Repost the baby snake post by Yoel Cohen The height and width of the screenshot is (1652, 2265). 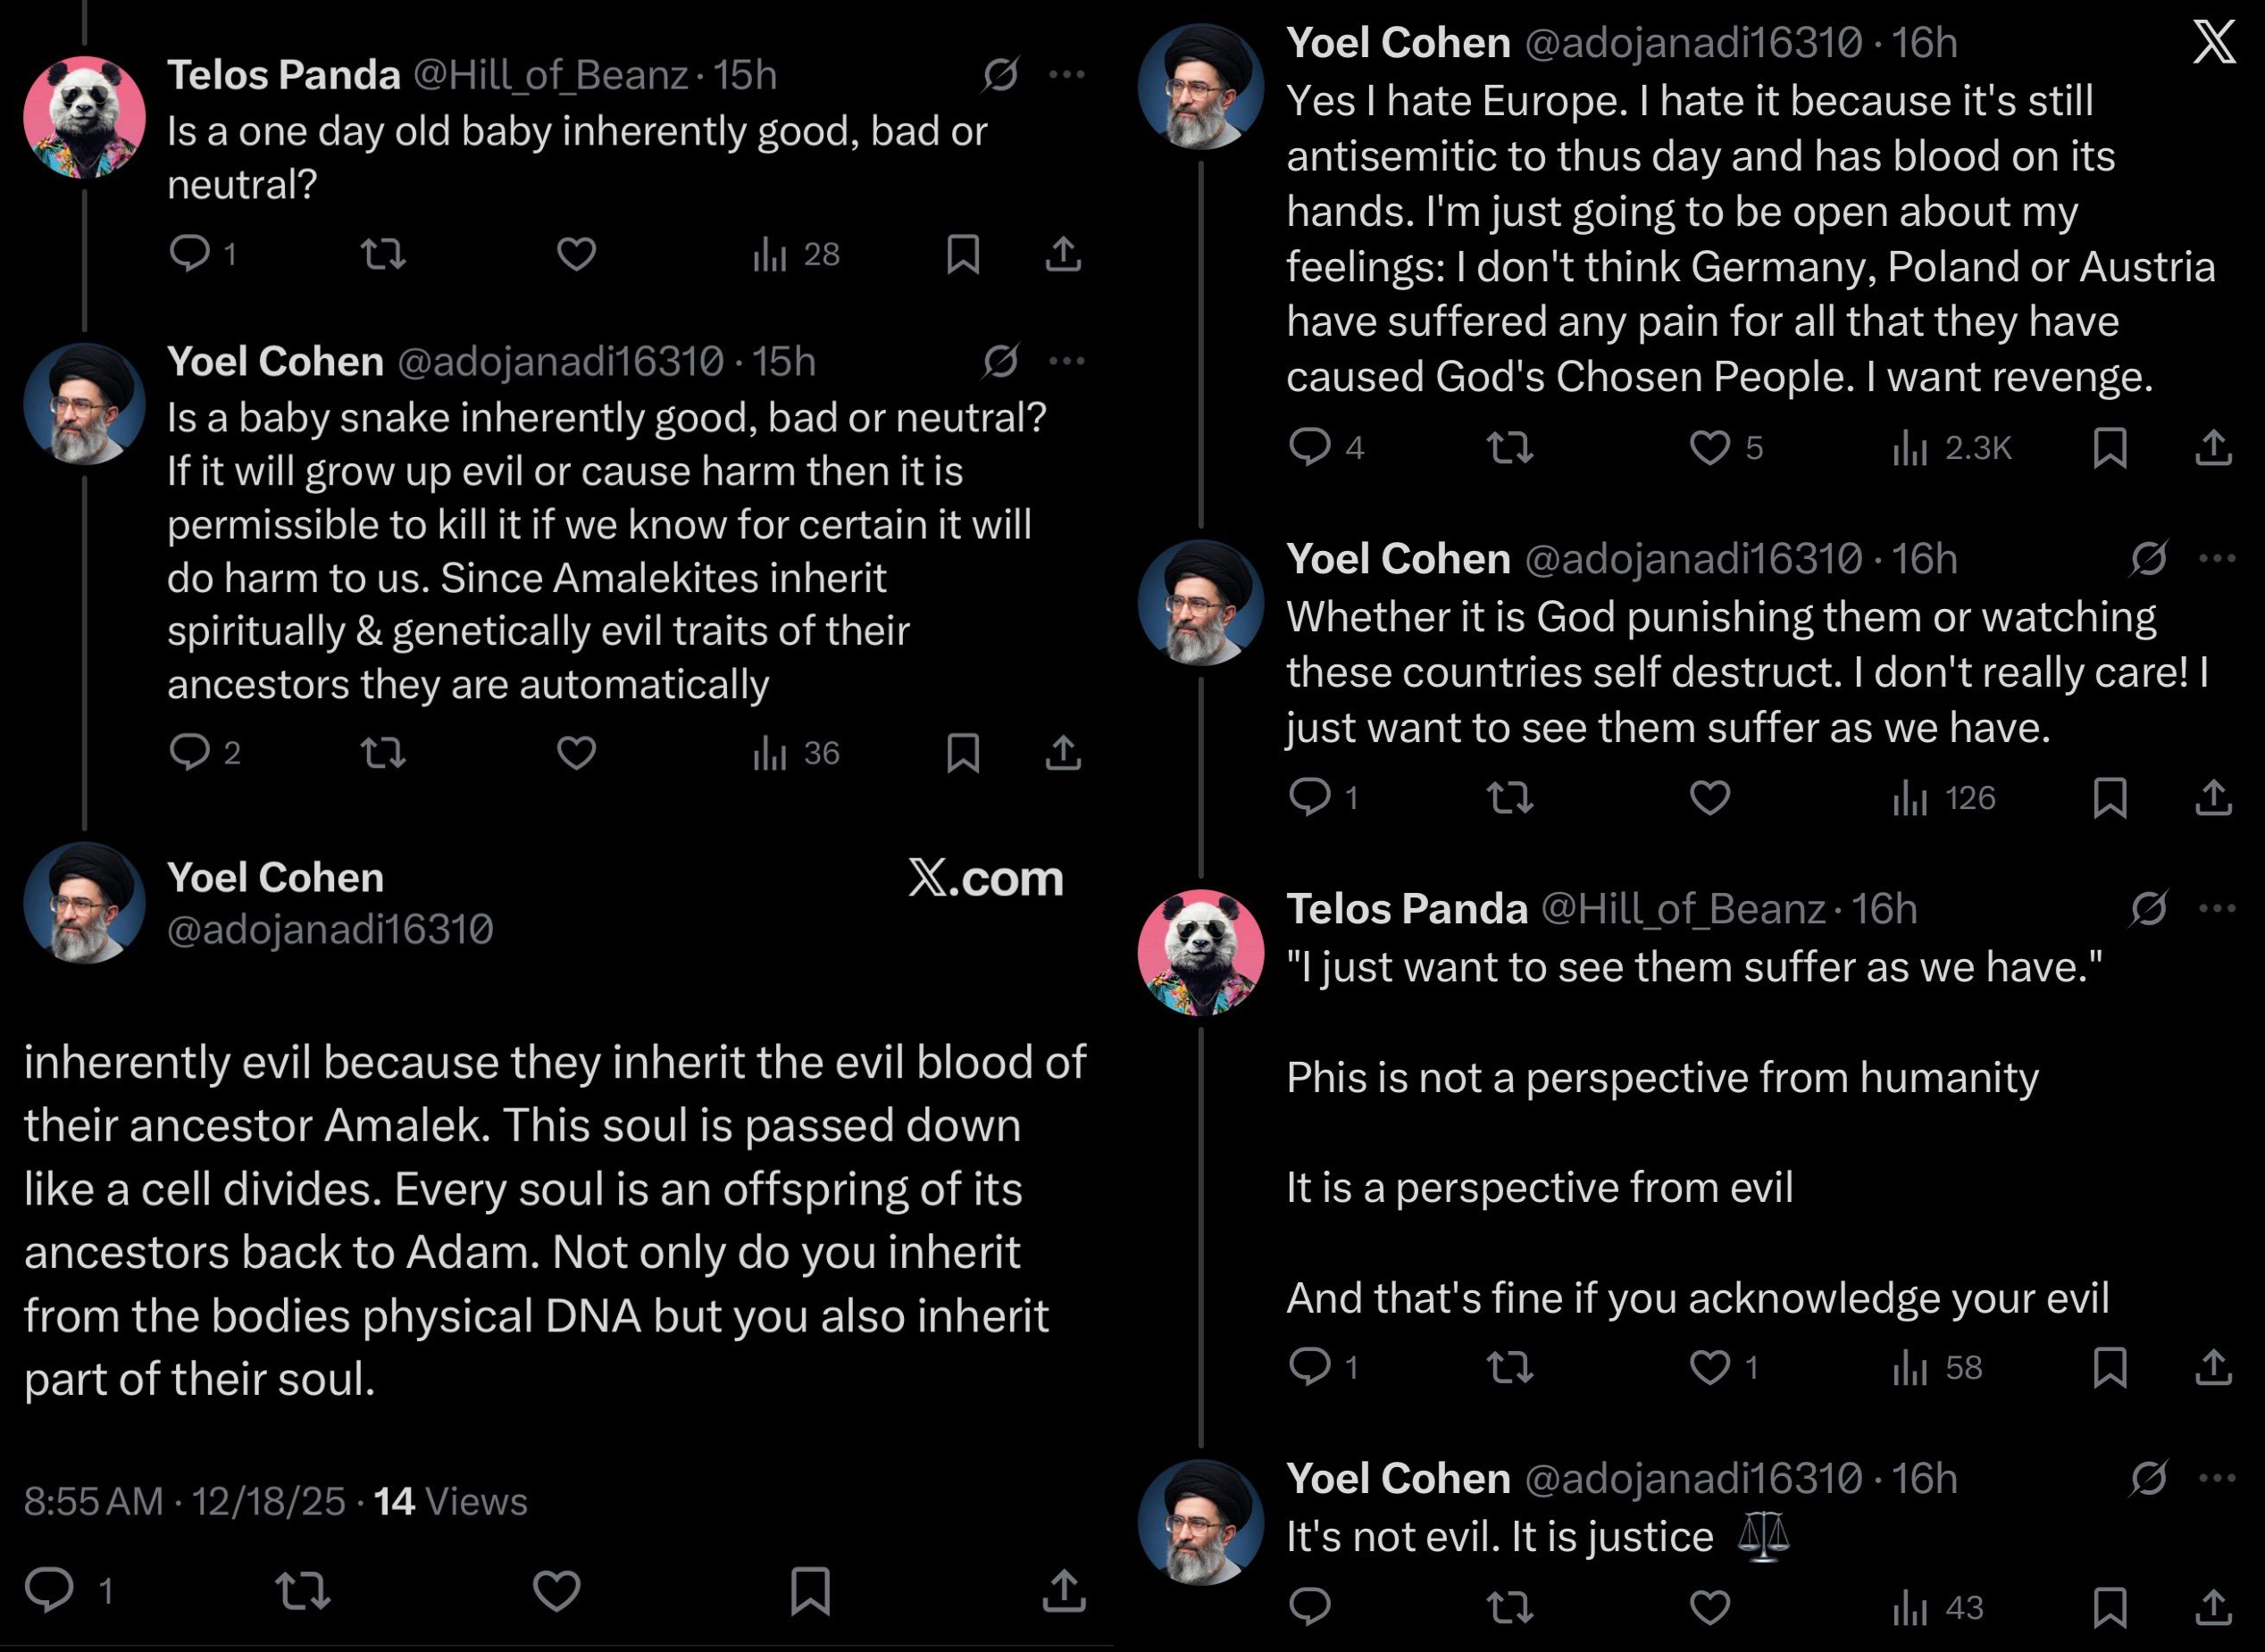383,752
